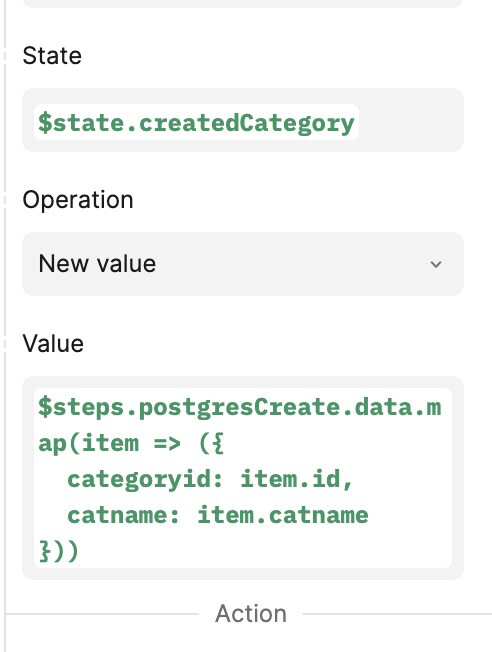Click the ap(item => ({ code line
Viewport: 492px width, 652px height.
point(131,443)
